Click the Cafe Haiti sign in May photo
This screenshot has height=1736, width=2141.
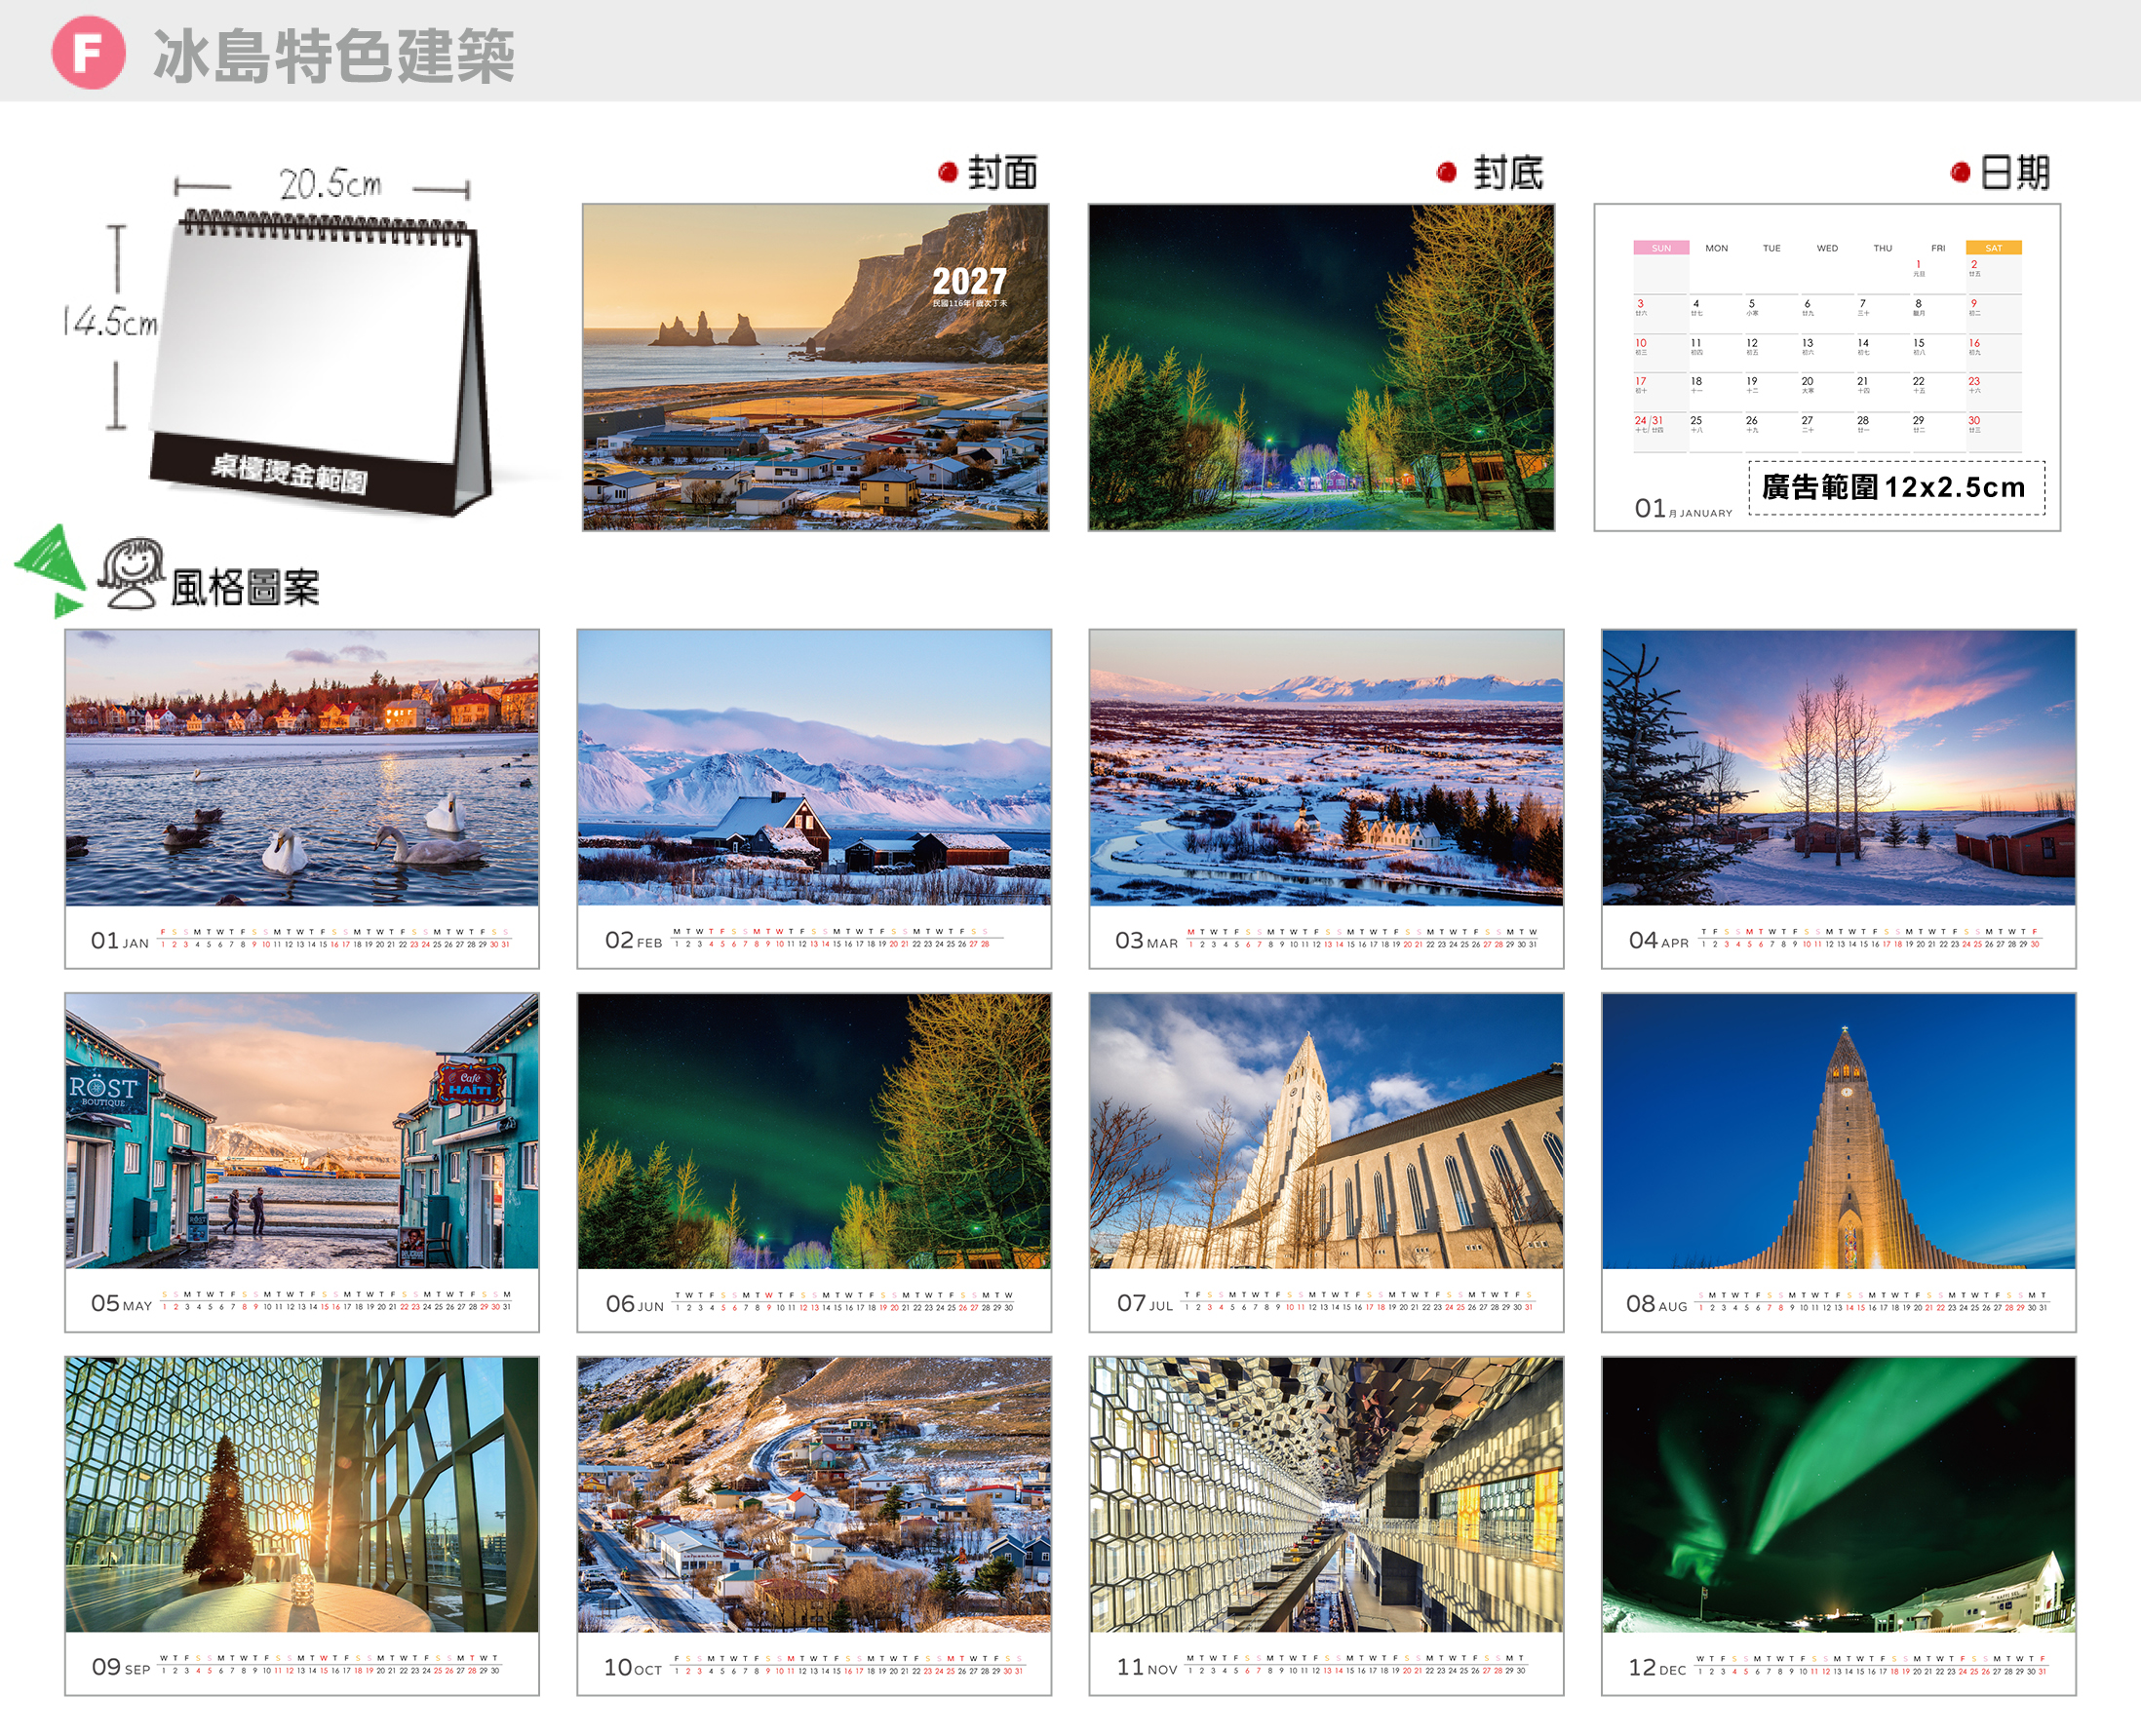pyautogui.click(x=469, y=1084)
